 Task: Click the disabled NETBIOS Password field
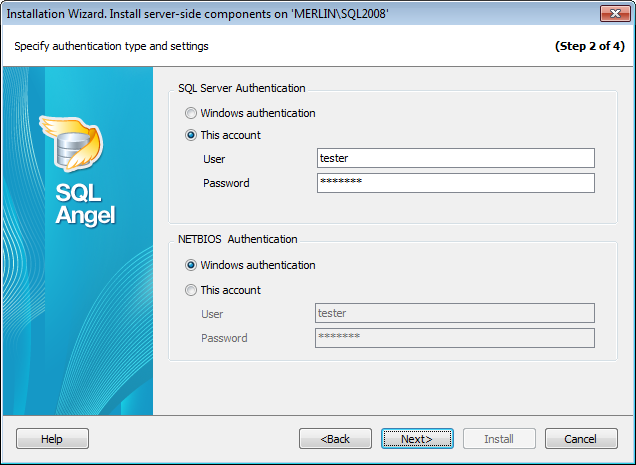click(455, 338)
